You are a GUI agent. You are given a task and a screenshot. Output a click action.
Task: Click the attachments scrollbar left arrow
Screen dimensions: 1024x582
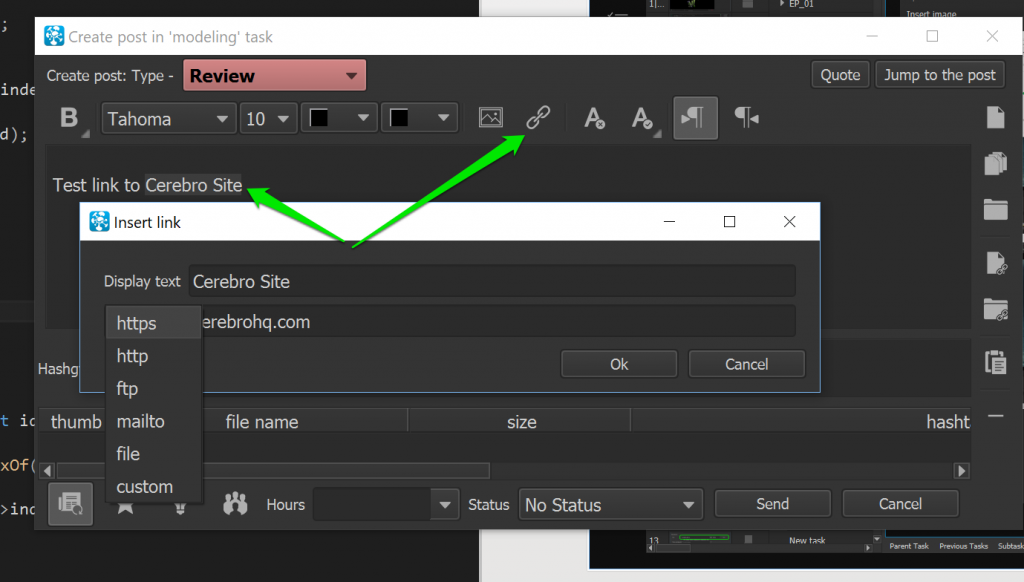(47, 470)
